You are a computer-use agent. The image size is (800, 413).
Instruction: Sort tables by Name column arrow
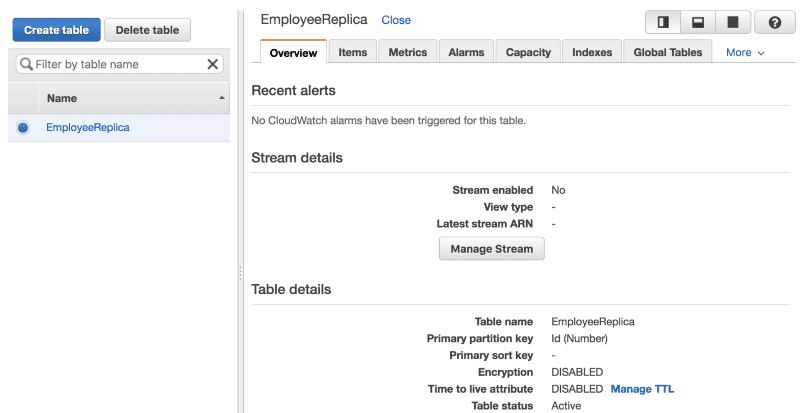[x=221, y=98]
